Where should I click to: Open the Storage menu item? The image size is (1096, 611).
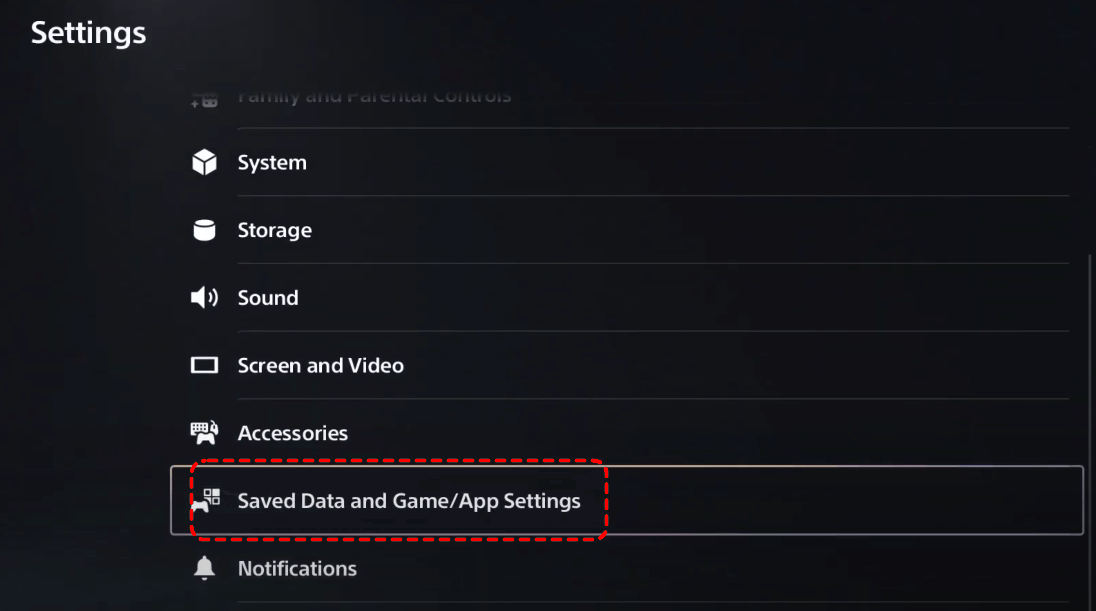pos(275,230)
